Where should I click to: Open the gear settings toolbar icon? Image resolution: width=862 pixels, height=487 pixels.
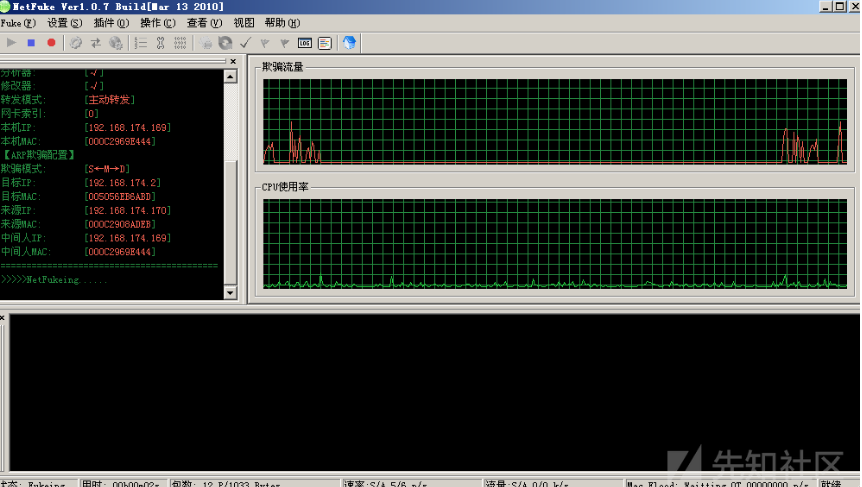coord(76,43)
